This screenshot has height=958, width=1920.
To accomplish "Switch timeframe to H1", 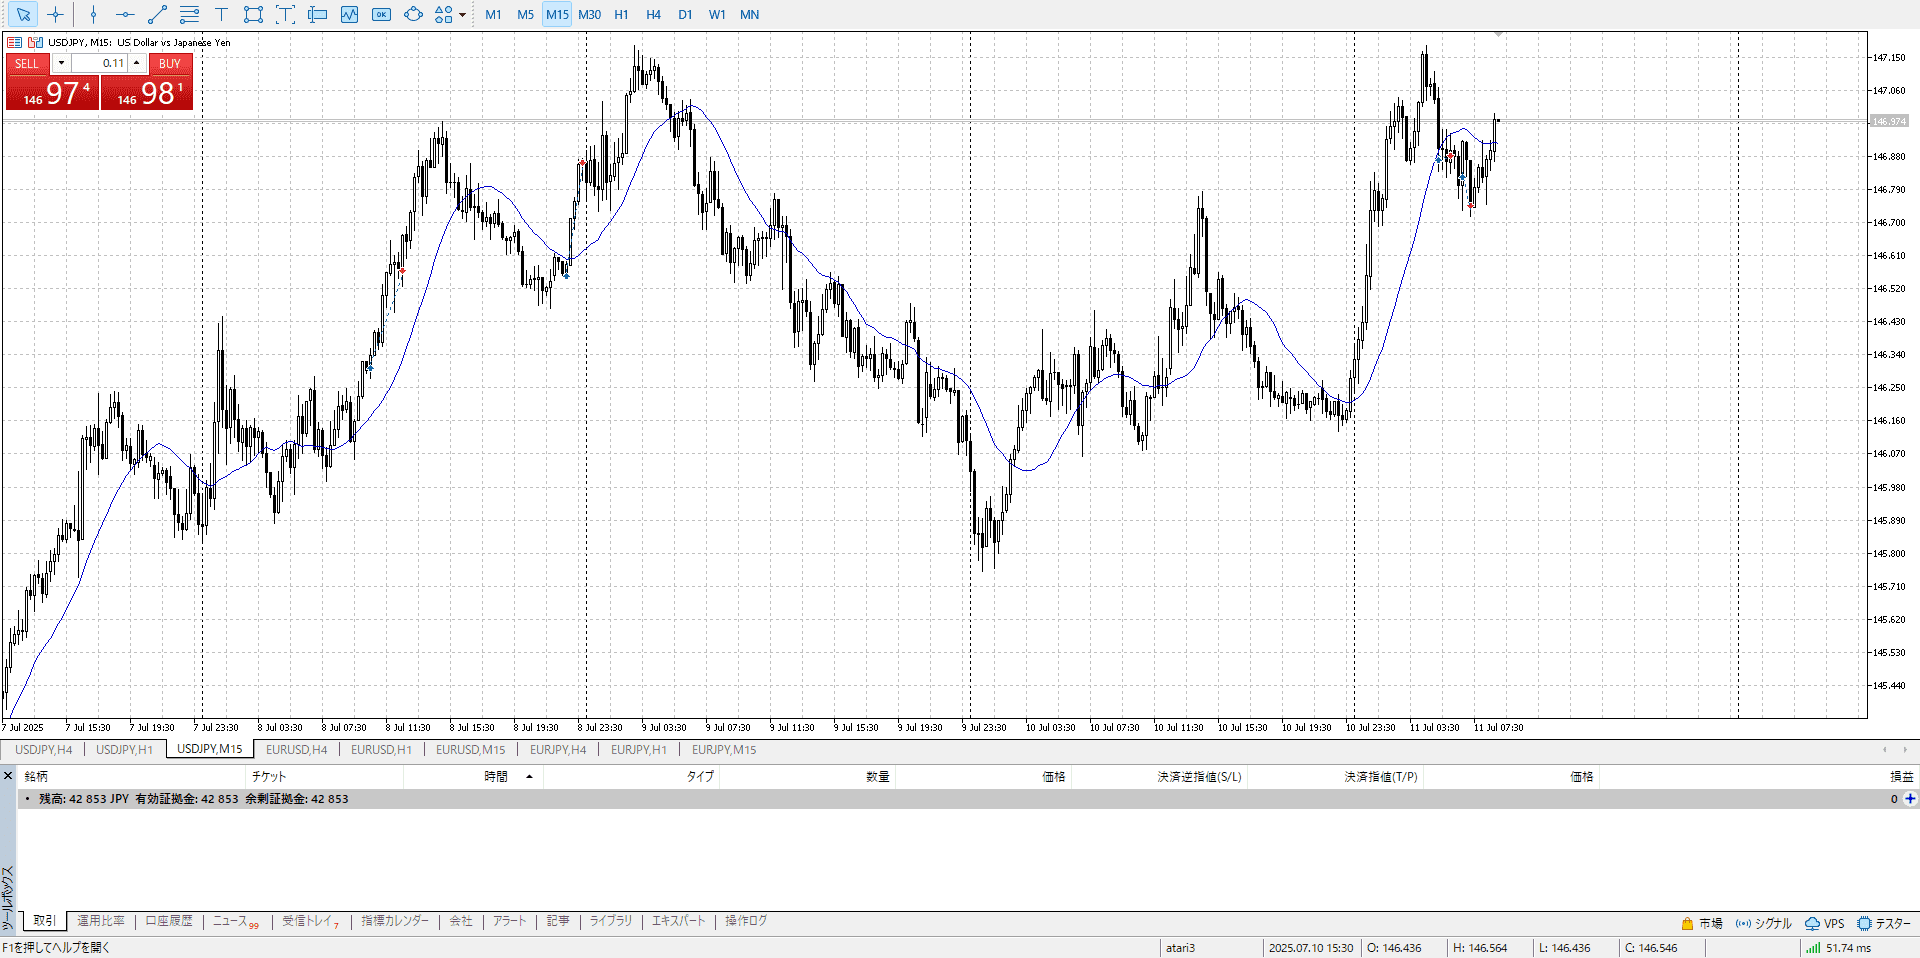I will [x=621, y=14].
